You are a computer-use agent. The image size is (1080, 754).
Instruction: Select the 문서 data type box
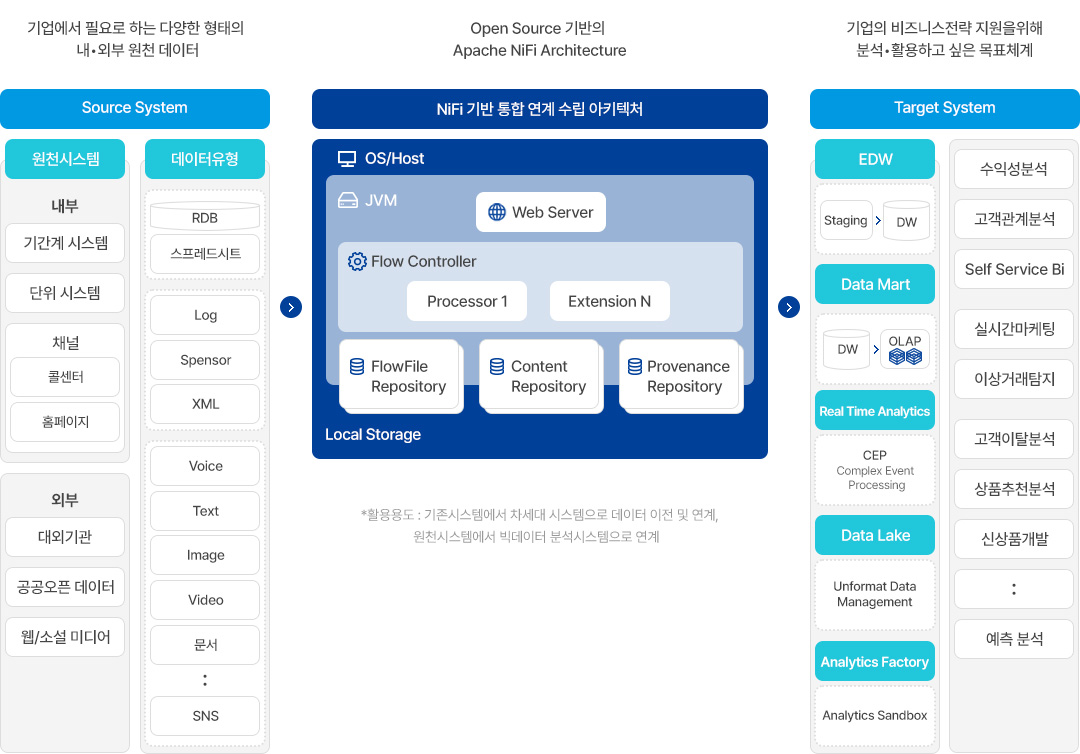tap(205, 645)
